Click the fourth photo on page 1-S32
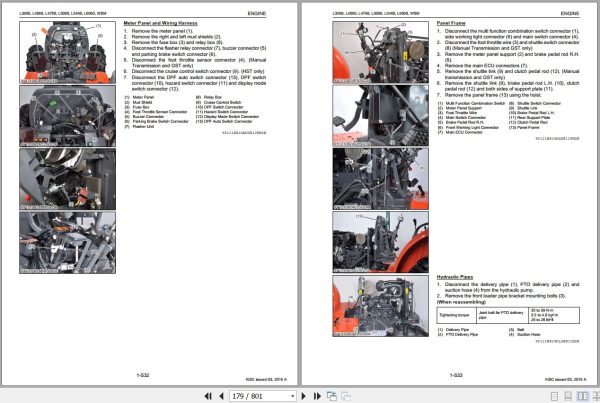Image resolution: width=600 pixels, height=403 pixels. 67,243
